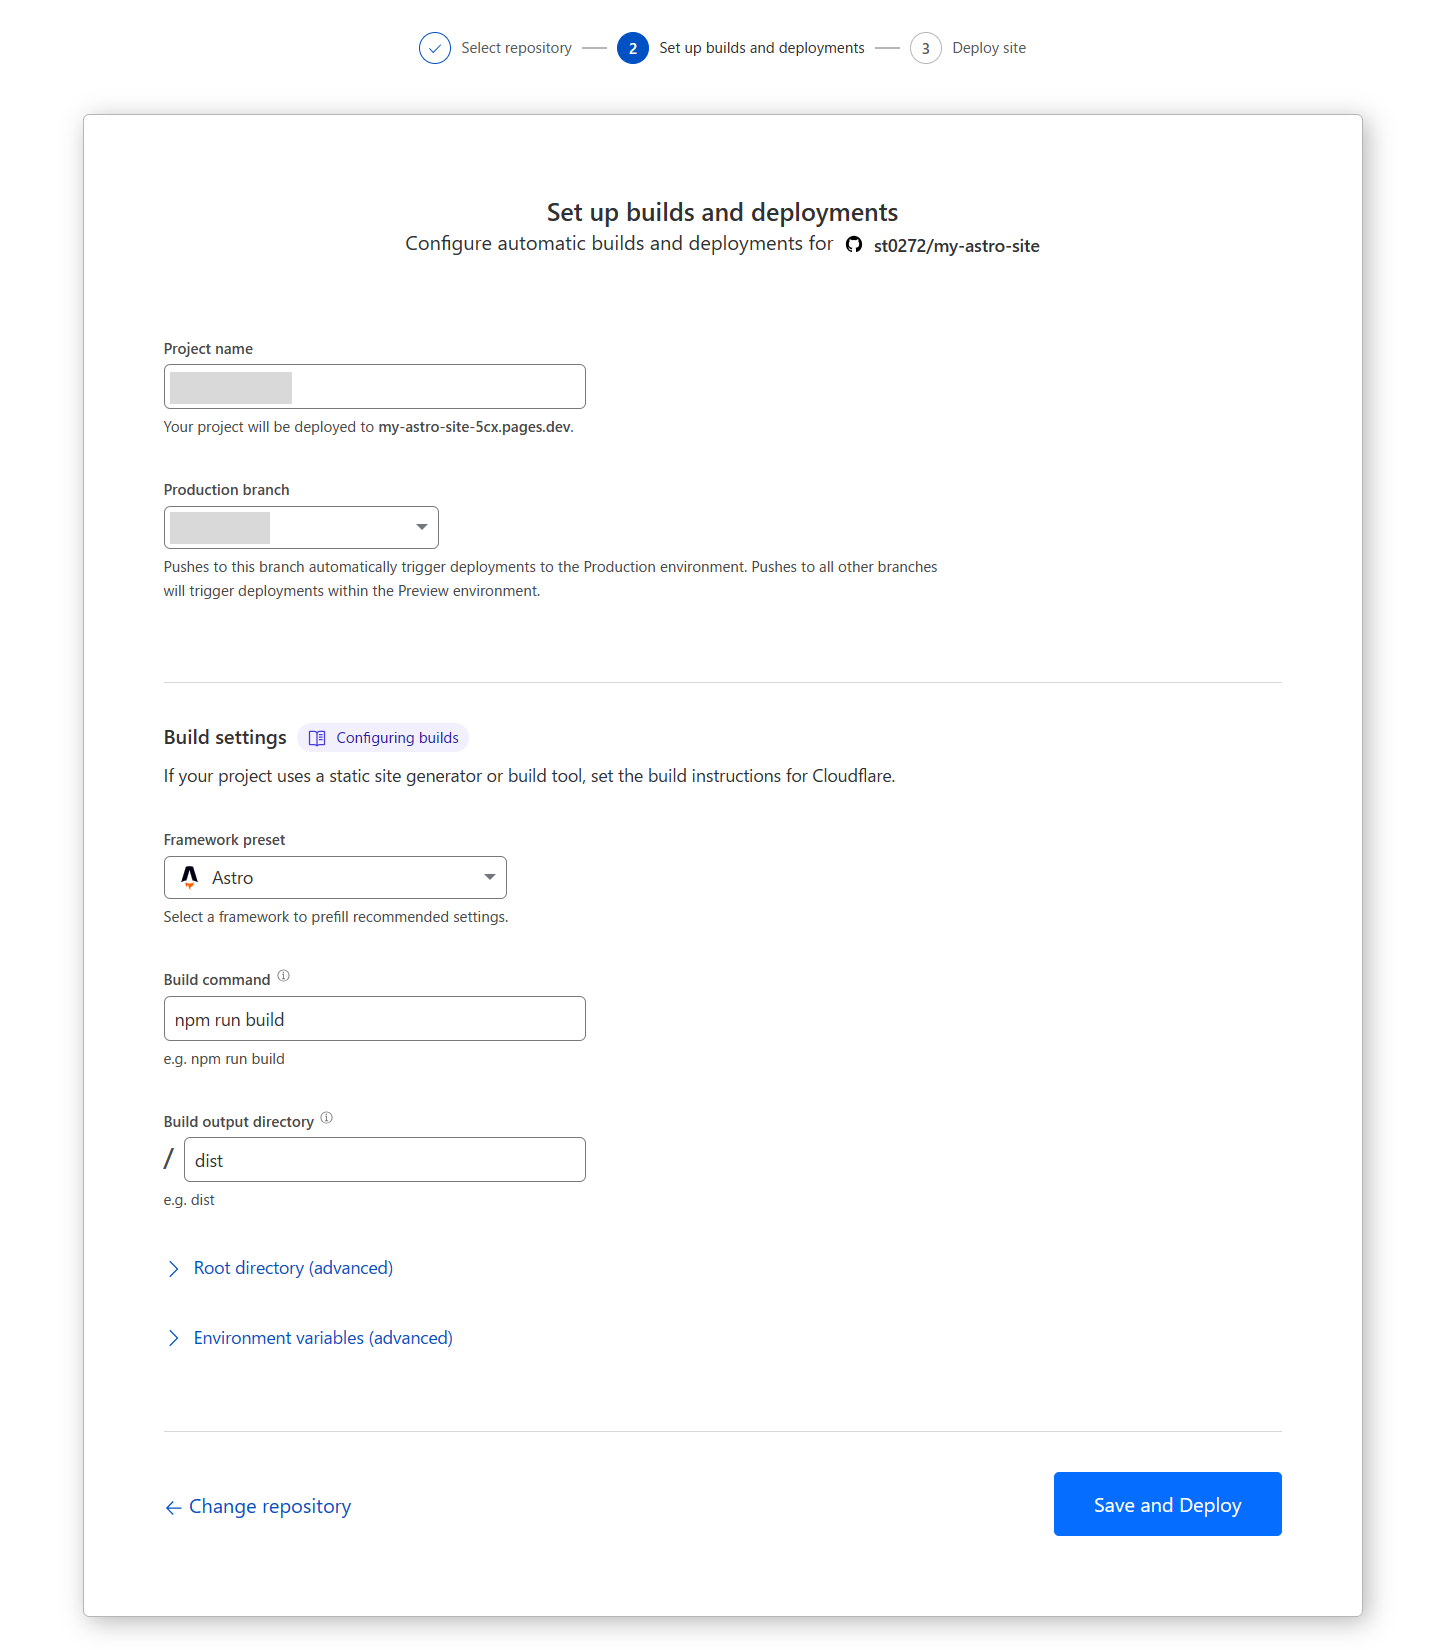The width and height of the screenshot is (1450, 1650).
Task: Open the Production branch dropdown
Action: point(301,527)
